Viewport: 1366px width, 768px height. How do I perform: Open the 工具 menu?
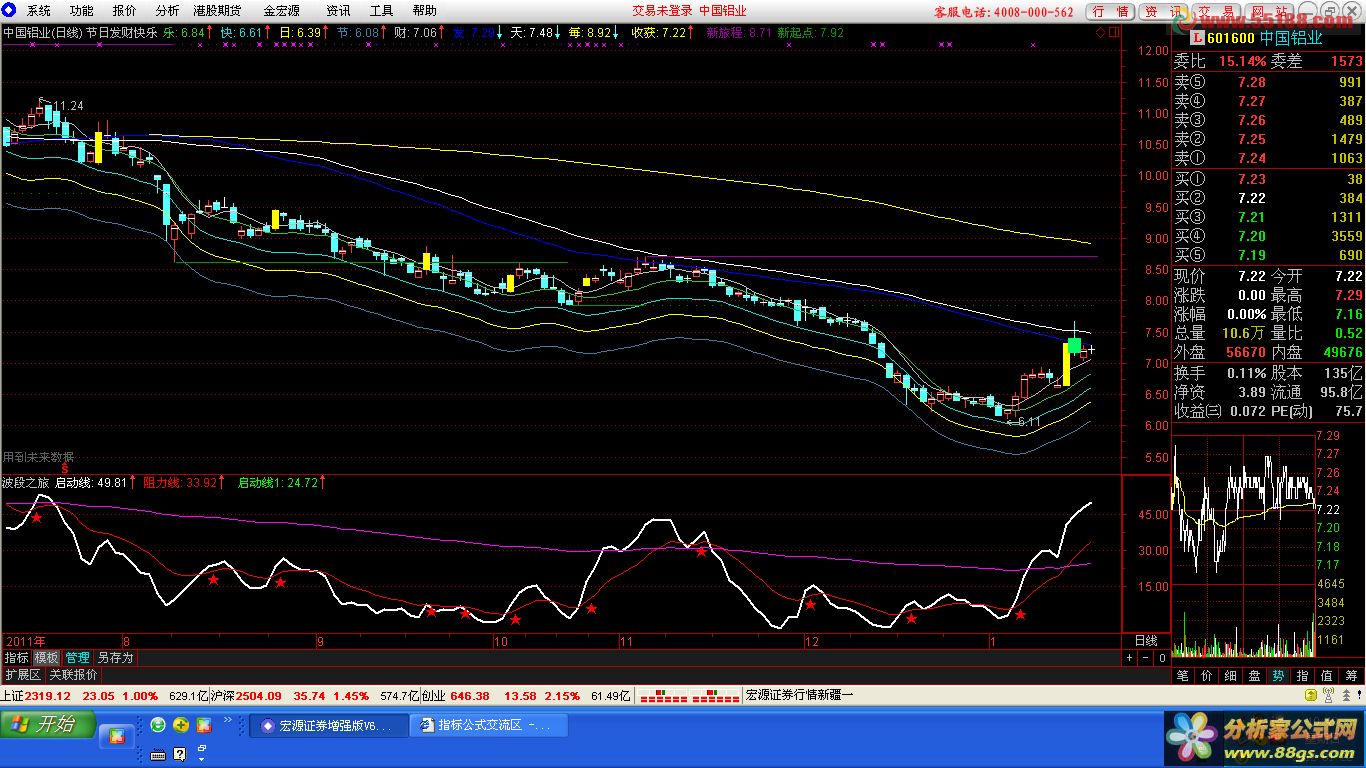(381, 11)
